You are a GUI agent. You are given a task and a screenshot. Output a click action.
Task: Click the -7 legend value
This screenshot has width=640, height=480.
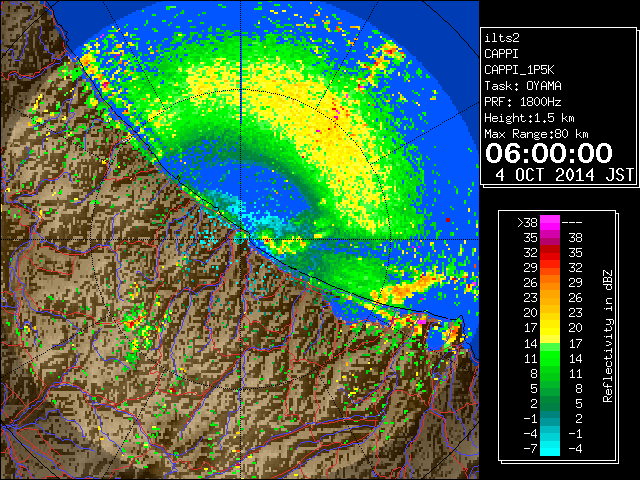tap(530, 448)
